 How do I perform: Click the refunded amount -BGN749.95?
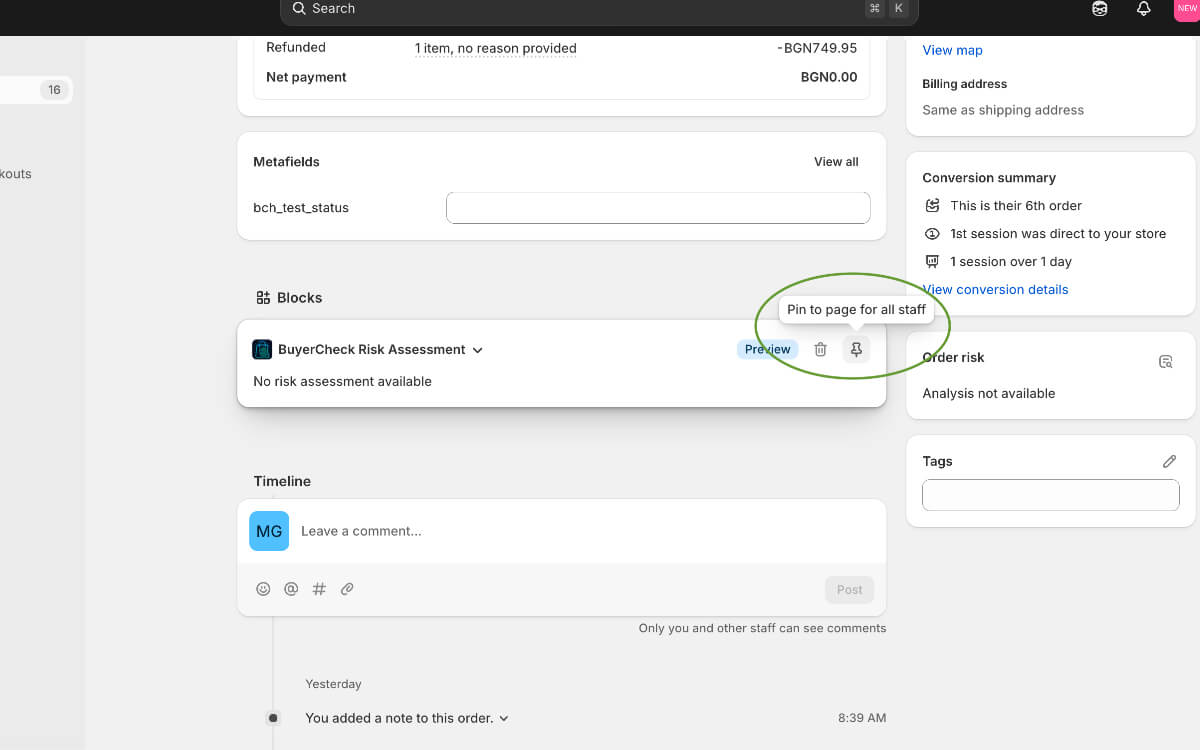click(x=817, y=48)
